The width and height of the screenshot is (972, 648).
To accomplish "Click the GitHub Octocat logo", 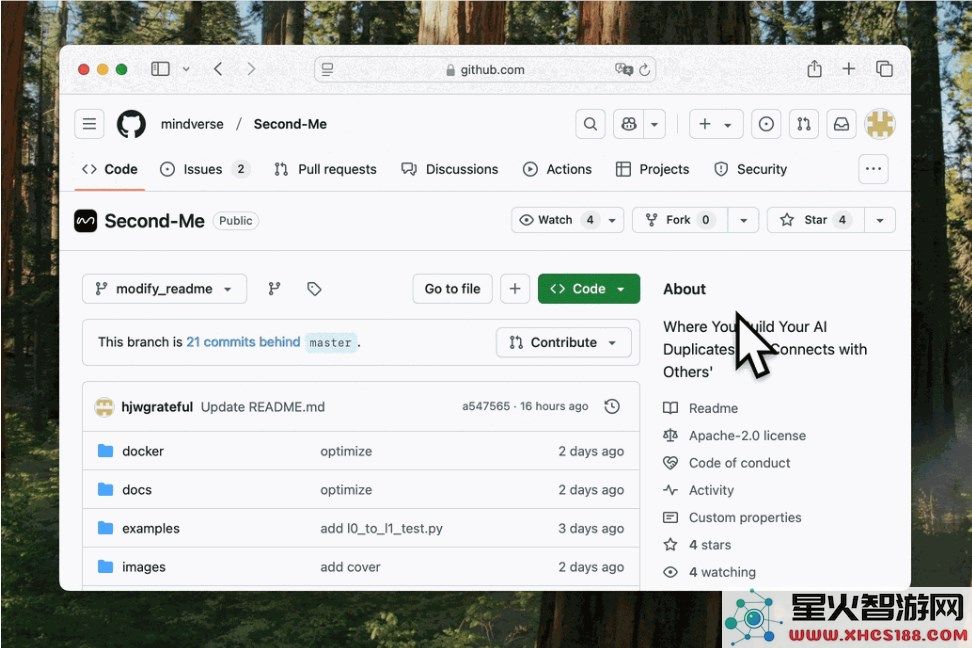I will point(131,124).
